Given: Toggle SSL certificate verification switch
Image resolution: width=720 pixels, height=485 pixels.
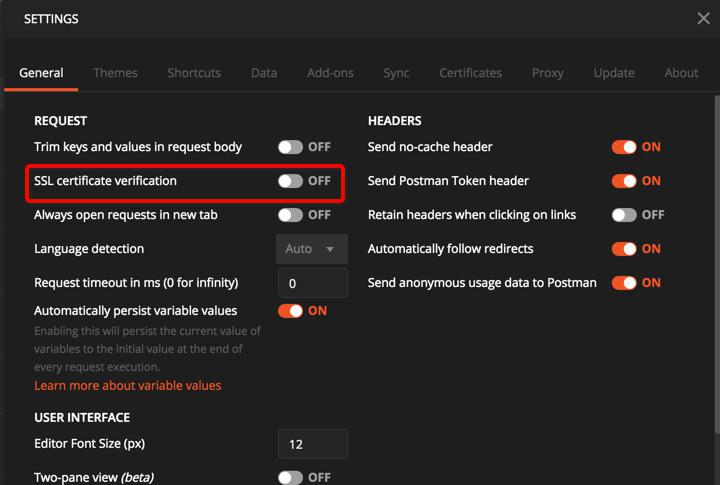Looking at the screenshot, I should [x=291, y=181].
